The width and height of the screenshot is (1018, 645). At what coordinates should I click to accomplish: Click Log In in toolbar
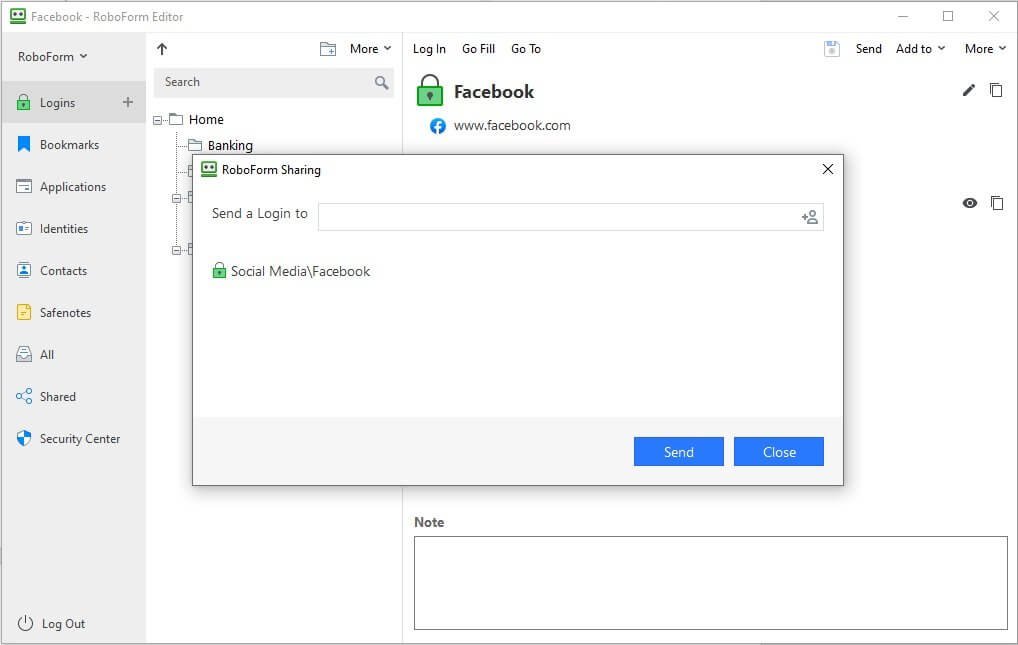[x=429, y=49]
